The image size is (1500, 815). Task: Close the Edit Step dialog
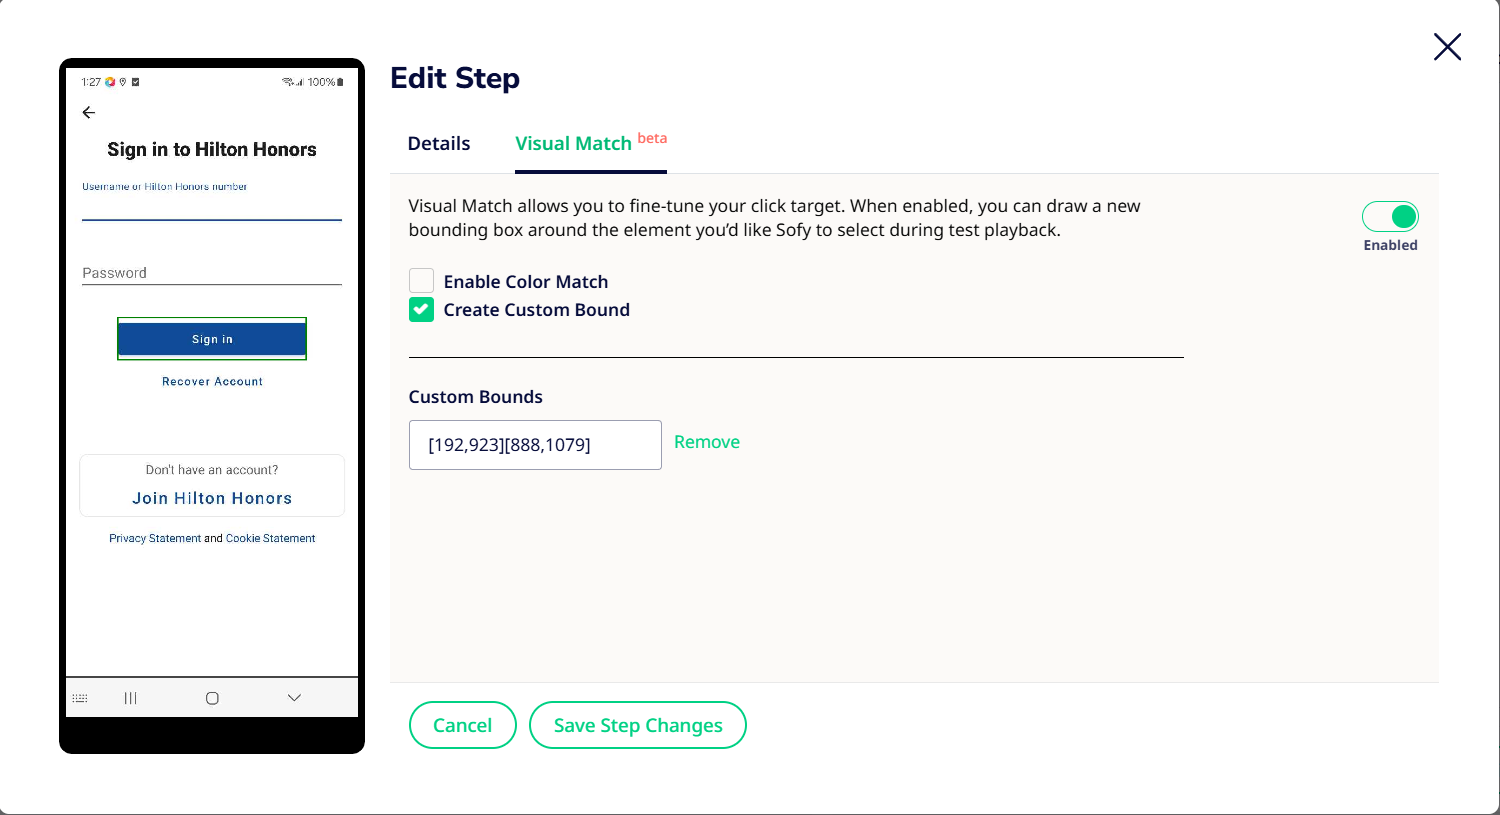1447,47
